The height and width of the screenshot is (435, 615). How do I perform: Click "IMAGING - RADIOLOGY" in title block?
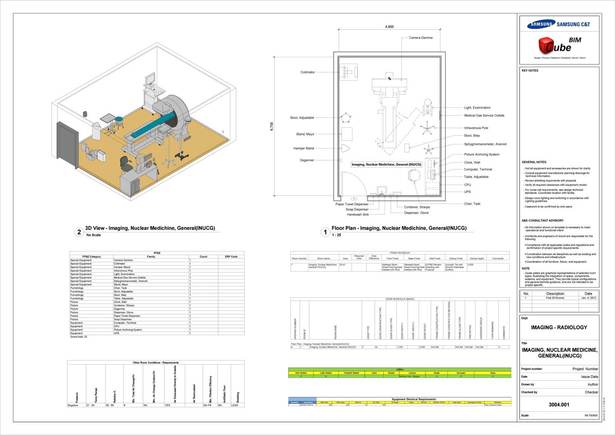(x=559, y=327)
